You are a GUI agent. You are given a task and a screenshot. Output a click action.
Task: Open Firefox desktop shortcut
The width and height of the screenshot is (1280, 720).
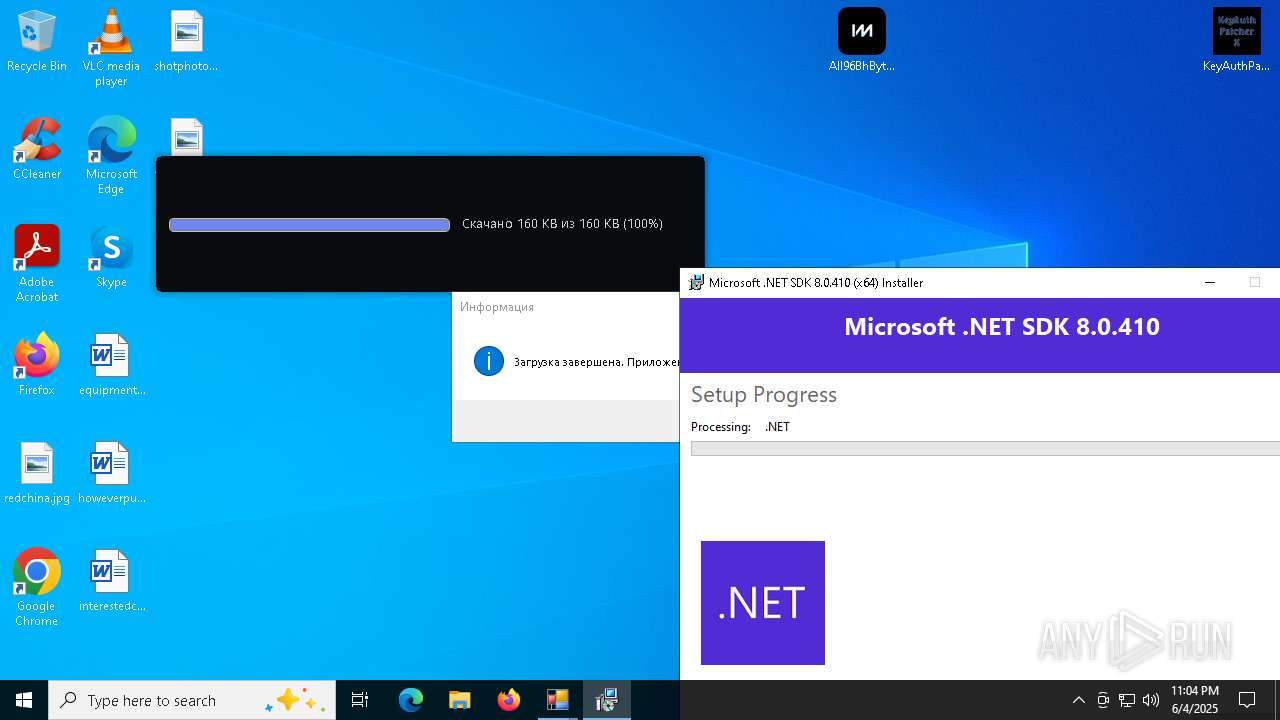coord(37,365)
